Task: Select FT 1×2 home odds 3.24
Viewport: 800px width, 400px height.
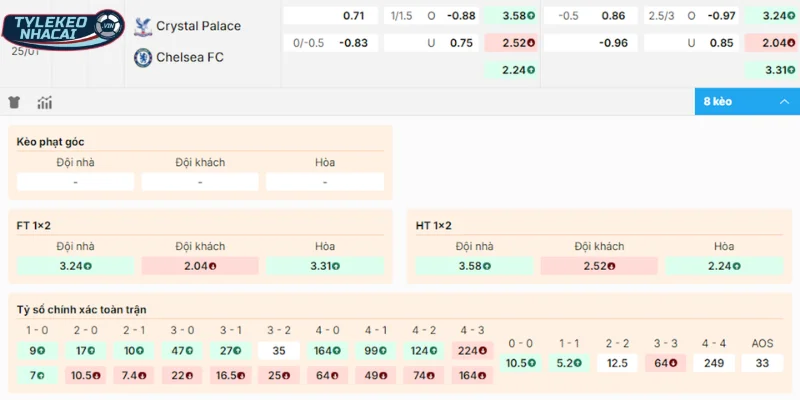Action: pyautogui.click(x=76, y=266)
